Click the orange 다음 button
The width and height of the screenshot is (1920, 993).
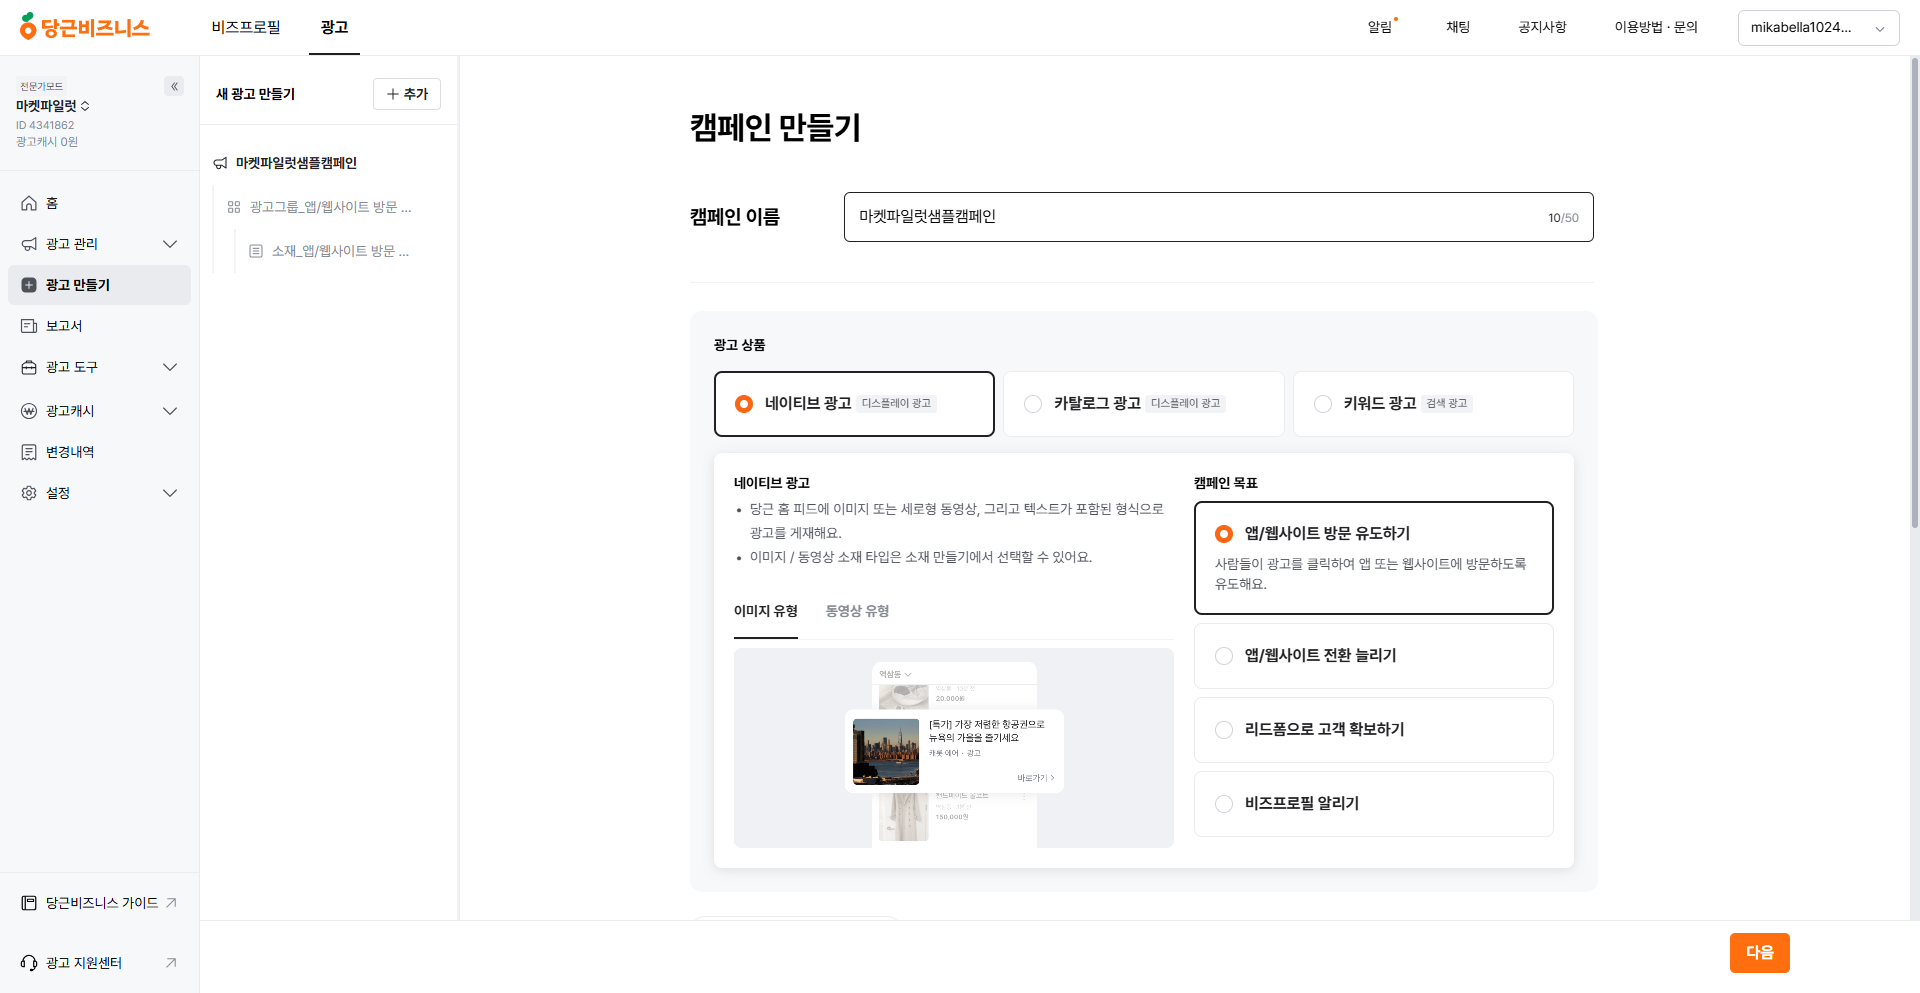(x=1759, y=953)
